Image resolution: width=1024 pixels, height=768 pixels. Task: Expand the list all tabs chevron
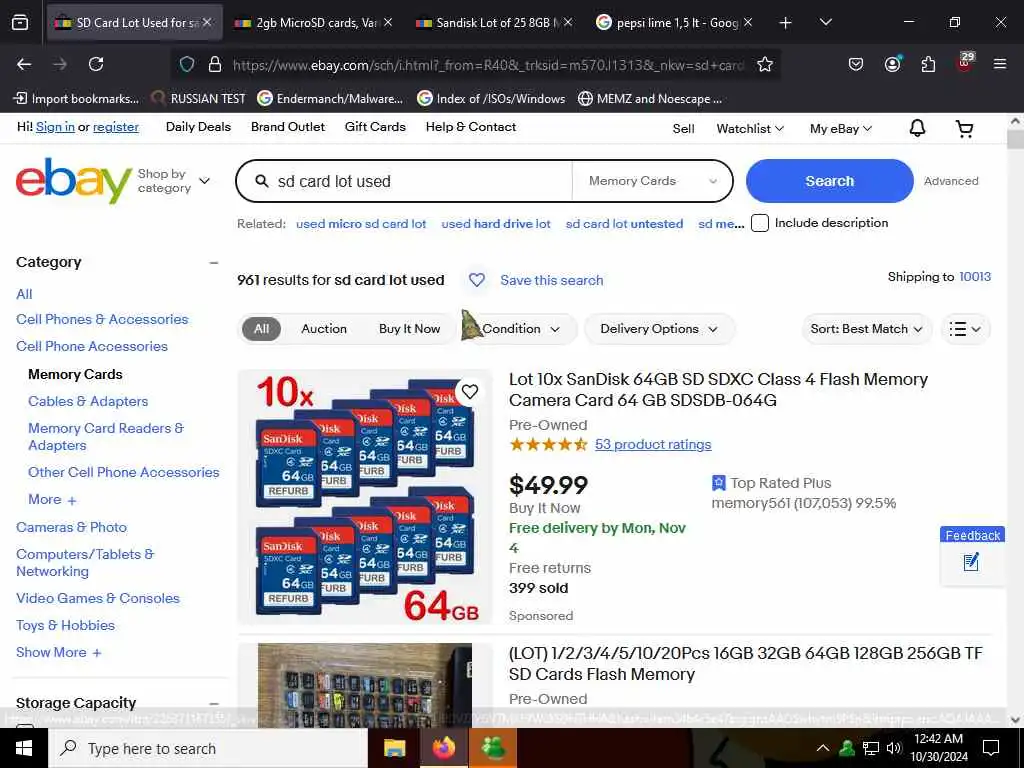click(x=825, y=23)
